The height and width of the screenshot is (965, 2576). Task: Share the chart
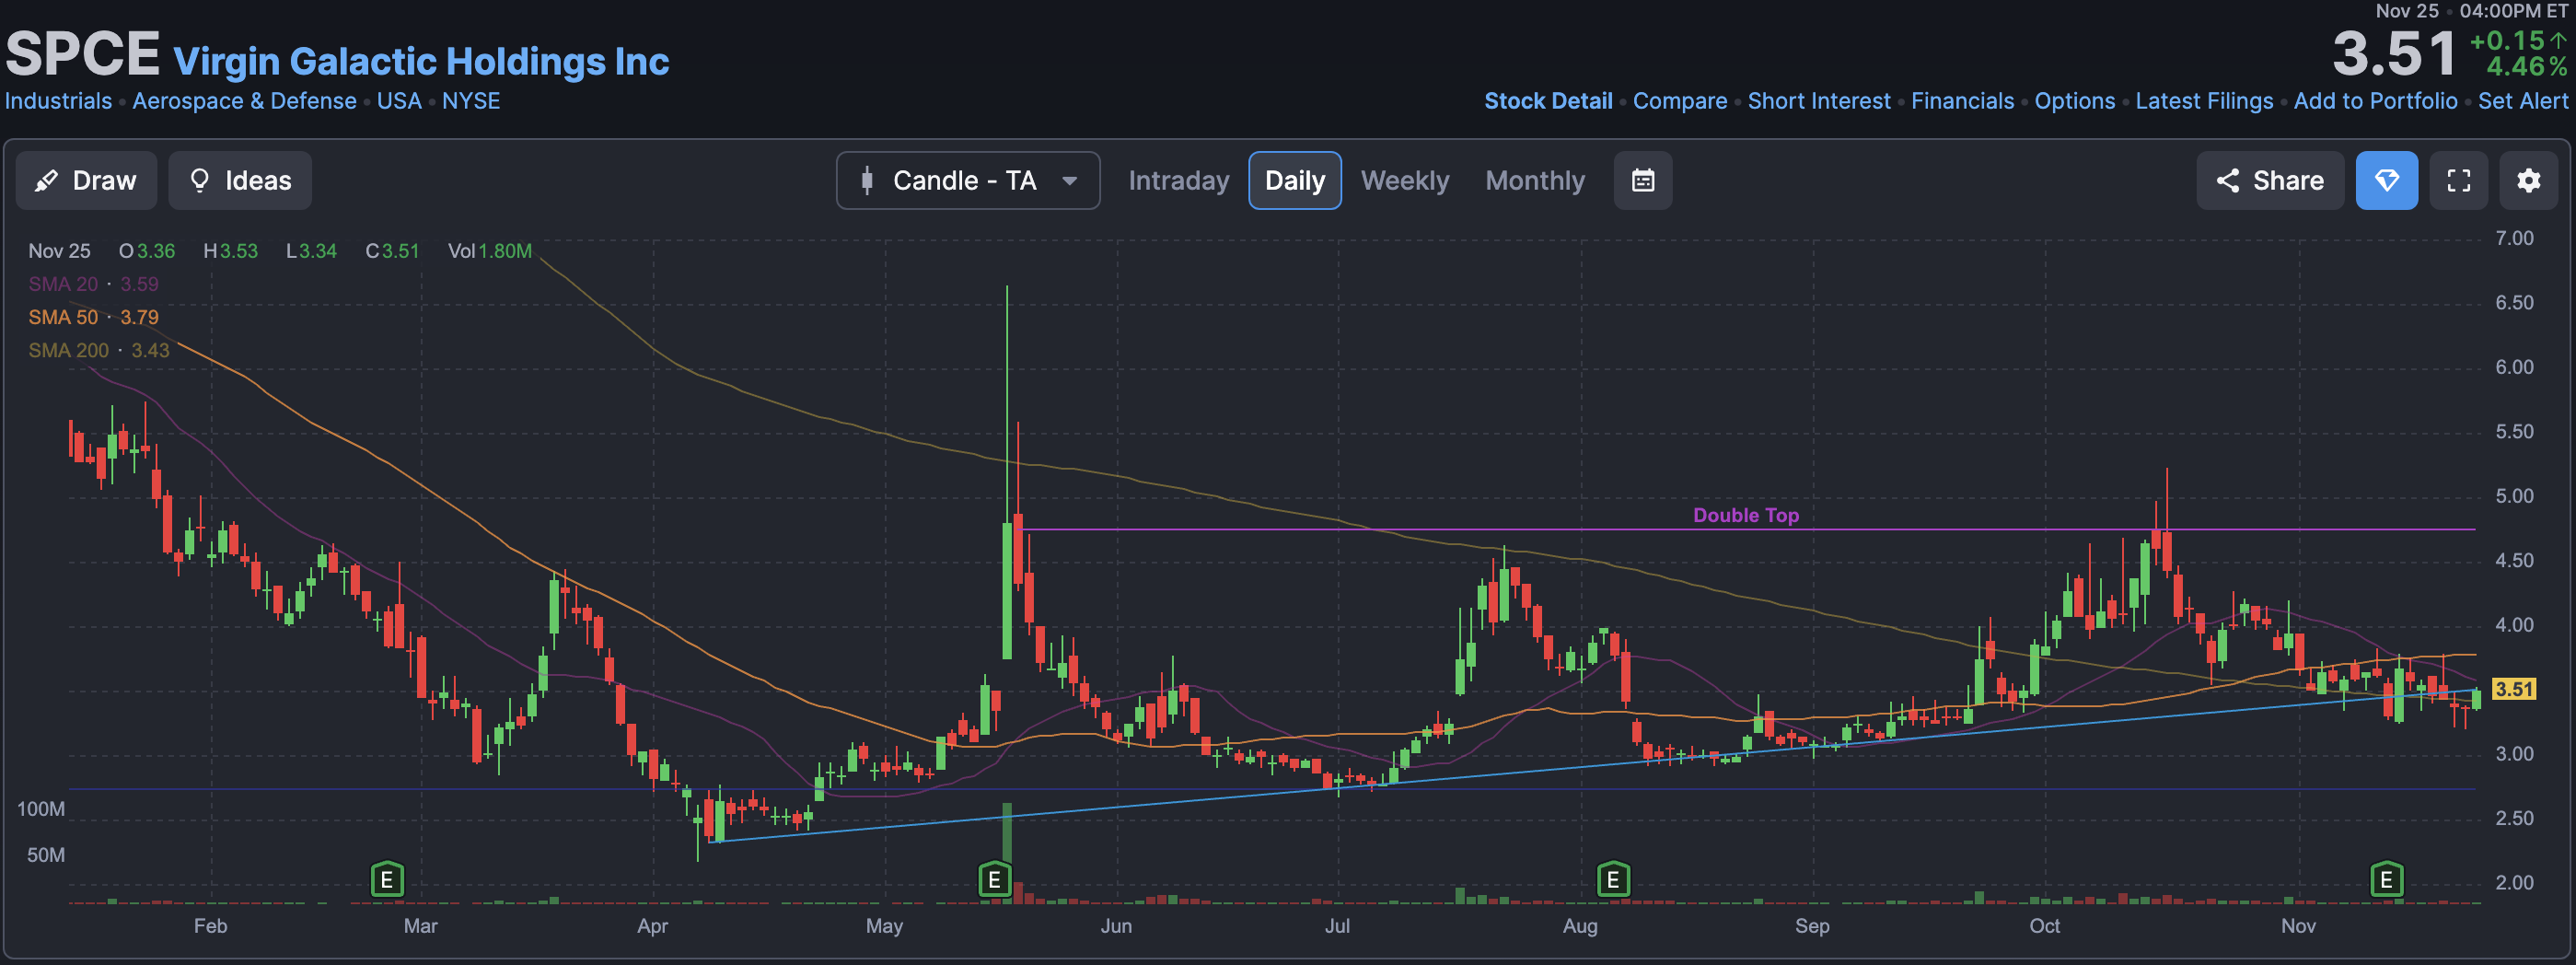click(2269, 180)
